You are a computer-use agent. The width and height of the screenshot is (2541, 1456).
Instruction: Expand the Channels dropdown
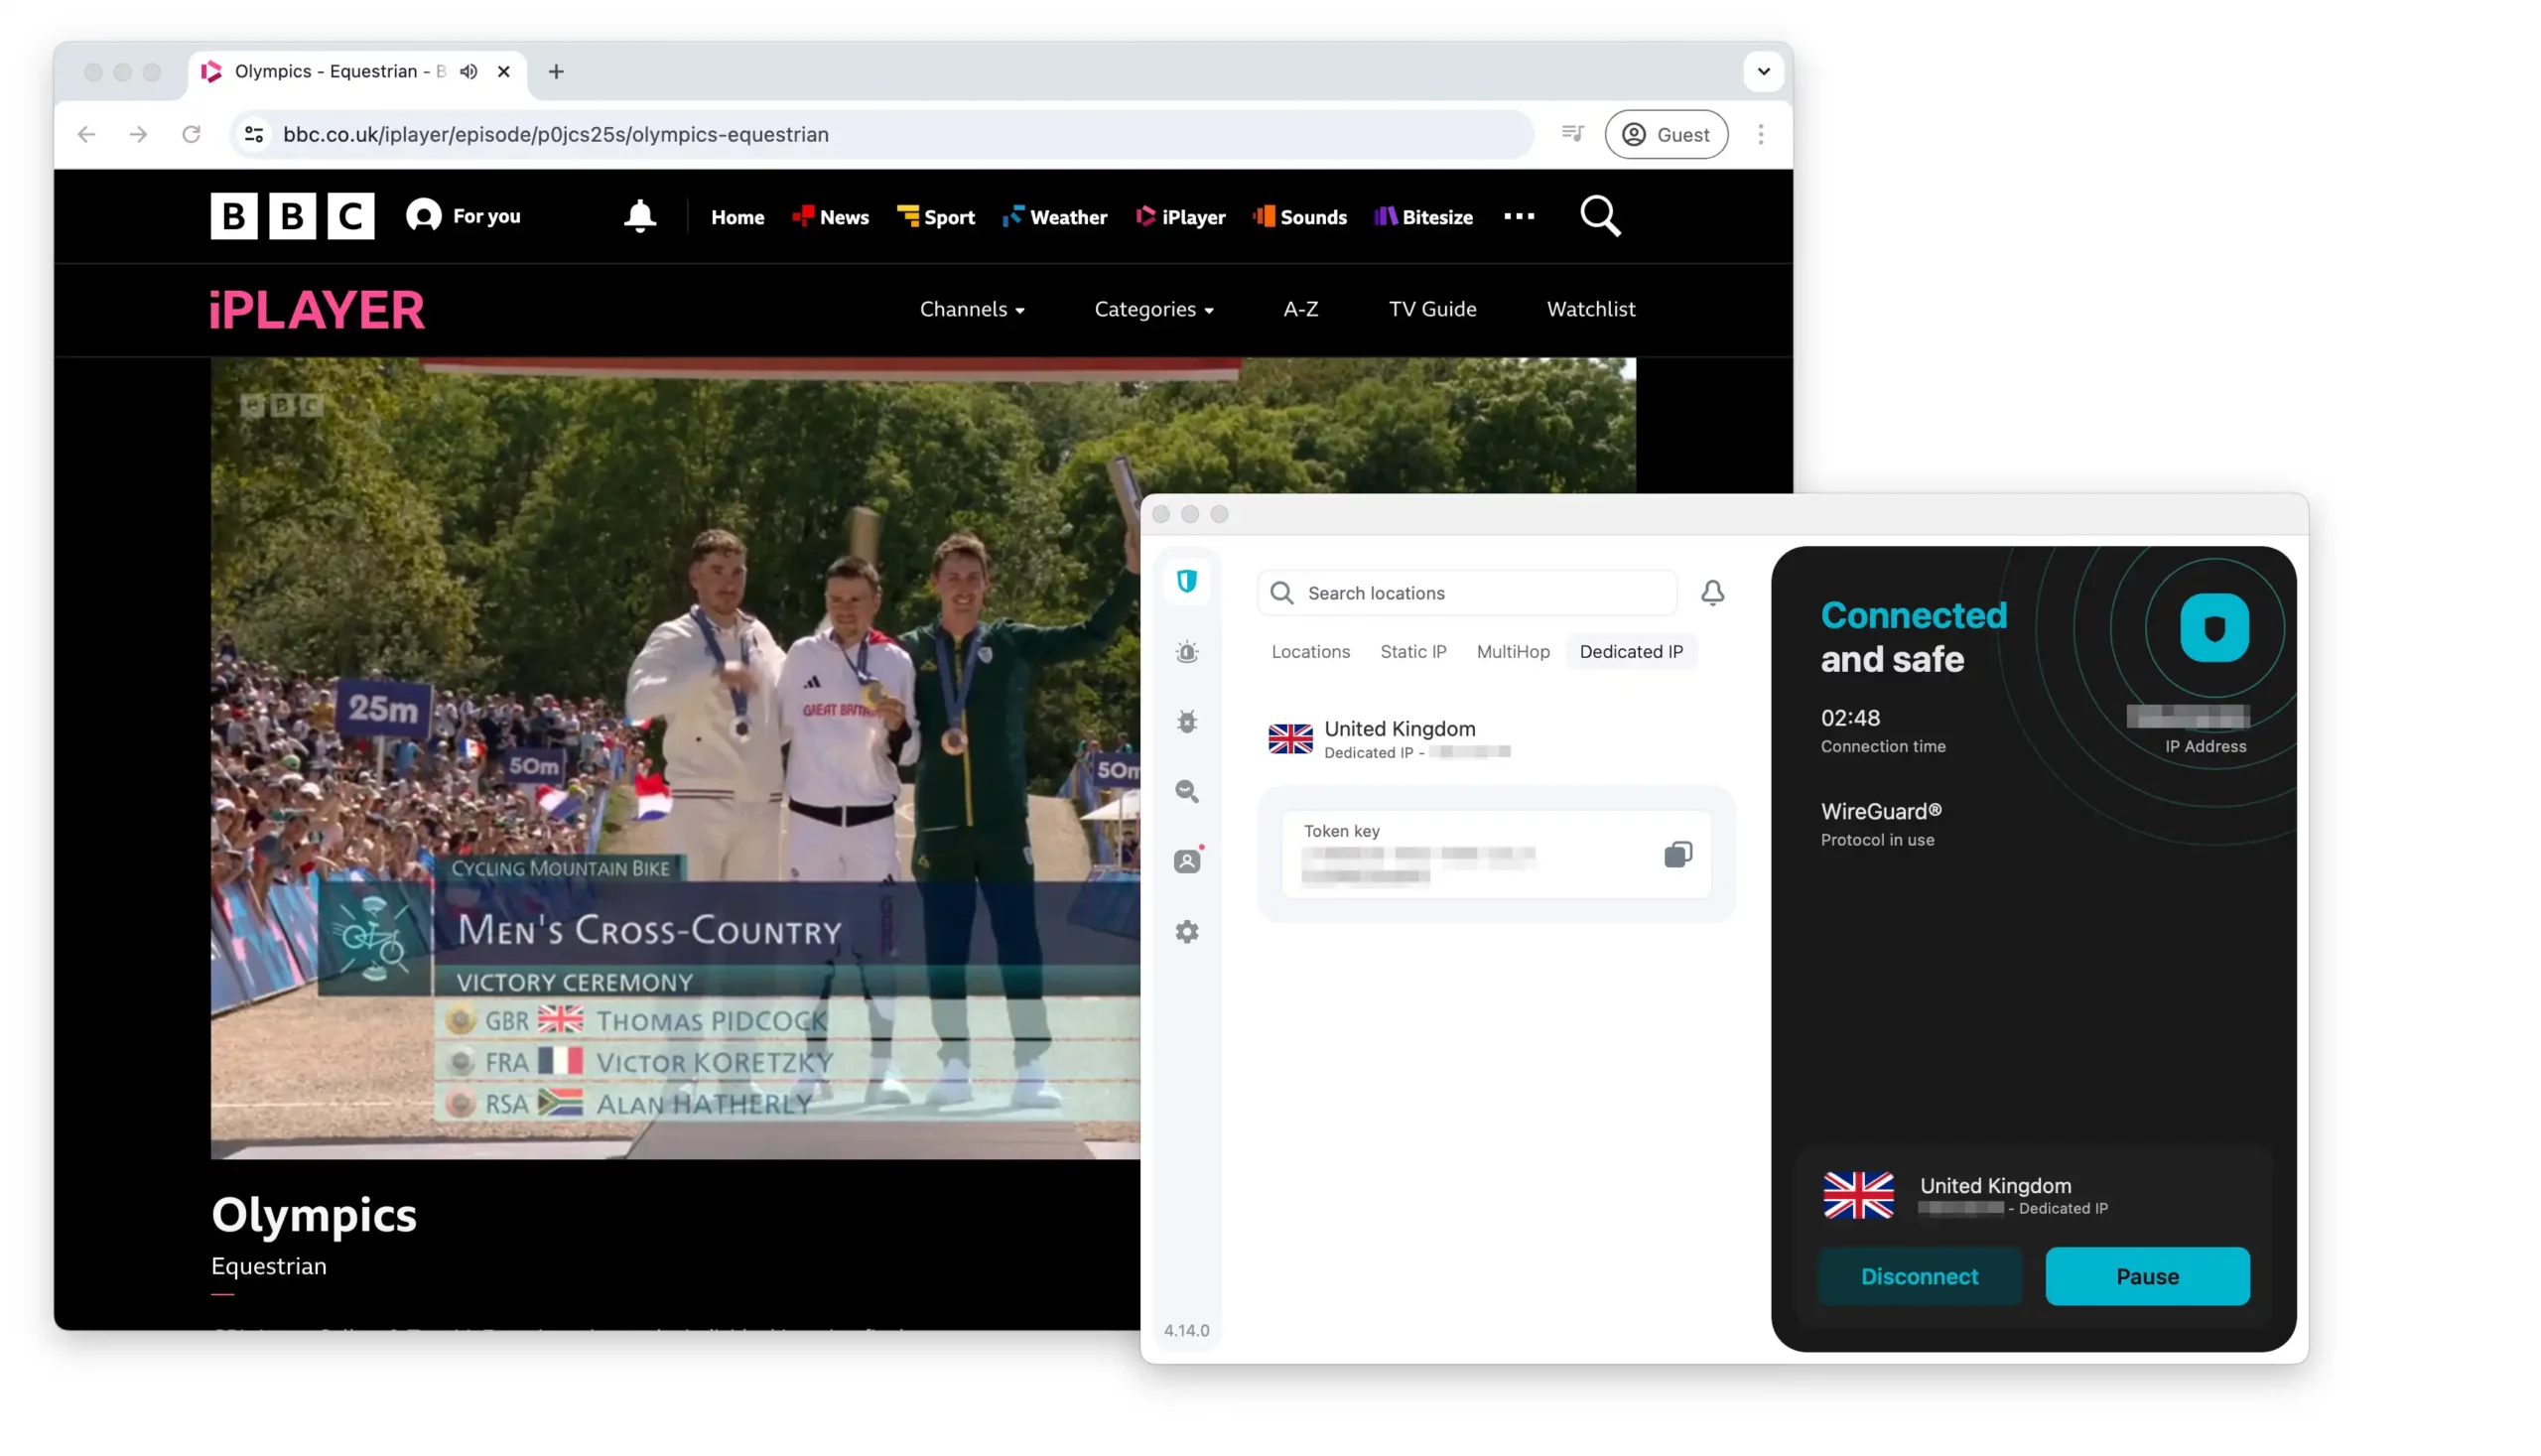[972, 309]
